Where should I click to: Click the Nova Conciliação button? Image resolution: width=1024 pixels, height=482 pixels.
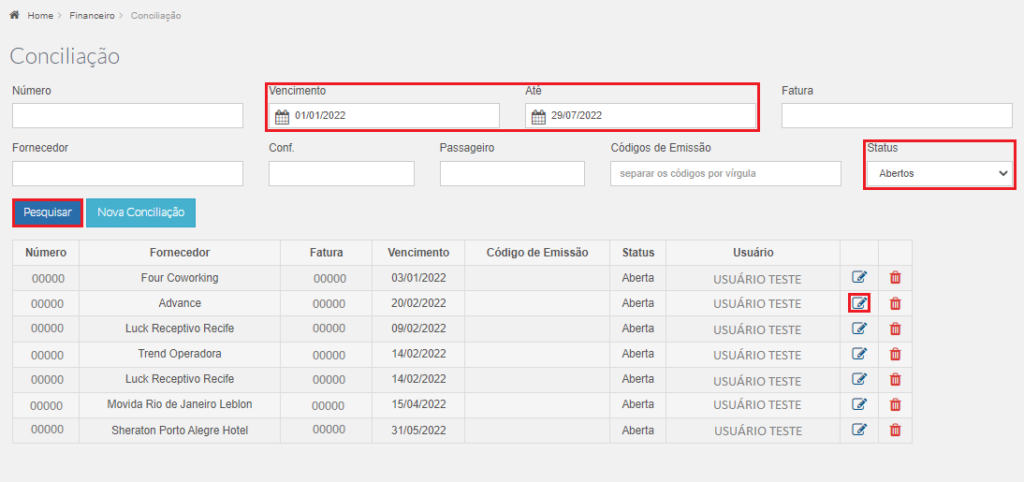(140, 213)
